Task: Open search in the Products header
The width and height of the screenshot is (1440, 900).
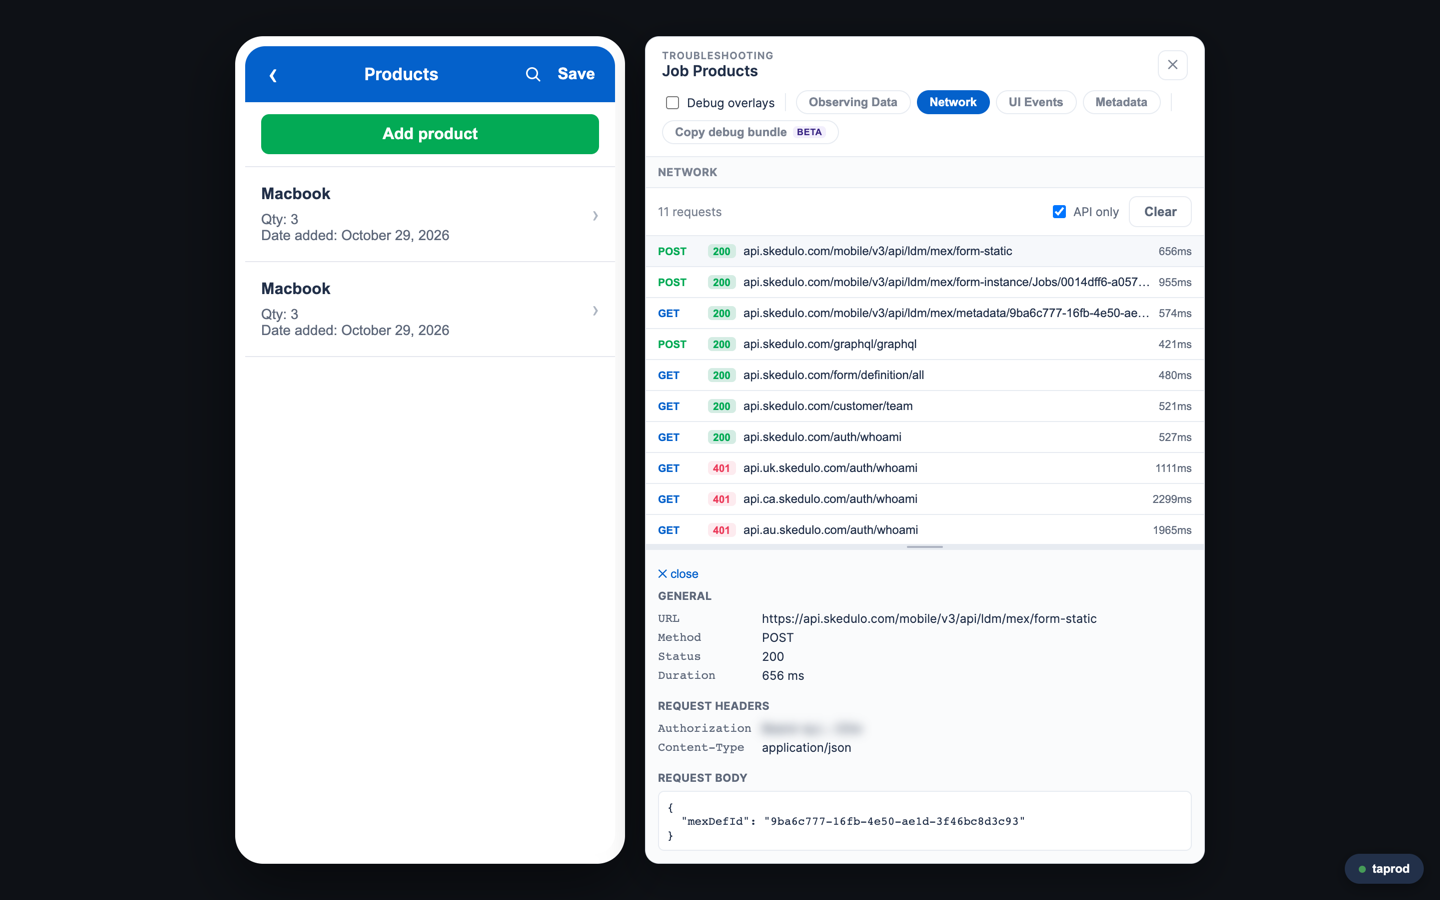Action: click(533, 74)
